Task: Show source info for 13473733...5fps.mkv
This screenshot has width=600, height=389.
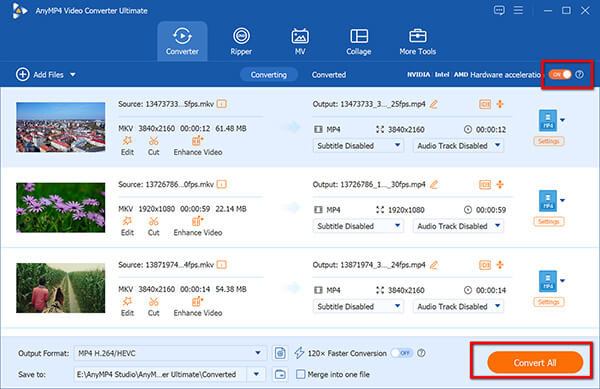Action: pos(222,104)
